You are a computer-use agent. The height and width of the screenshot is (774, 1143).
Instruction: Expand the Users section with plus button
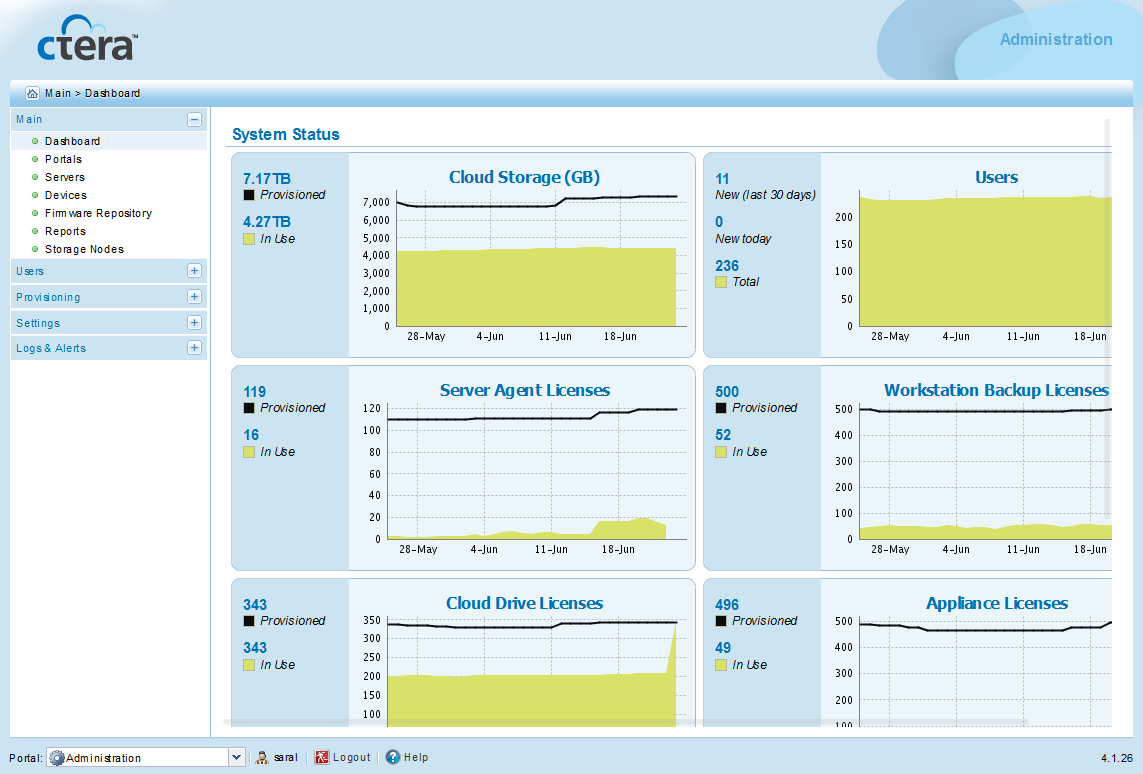click(x=194, y=270)
